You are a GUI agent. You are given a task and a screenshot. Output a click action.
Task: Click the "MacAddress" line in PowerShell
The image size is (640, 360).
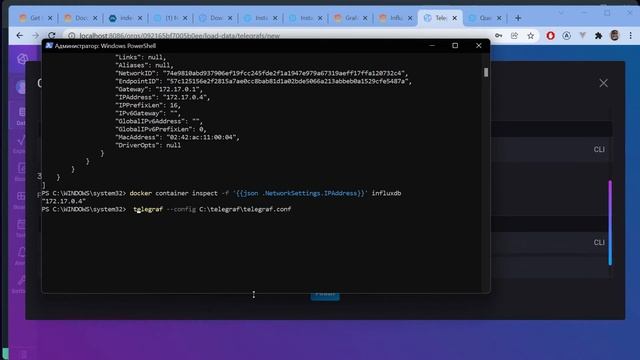tap(178, 138)
